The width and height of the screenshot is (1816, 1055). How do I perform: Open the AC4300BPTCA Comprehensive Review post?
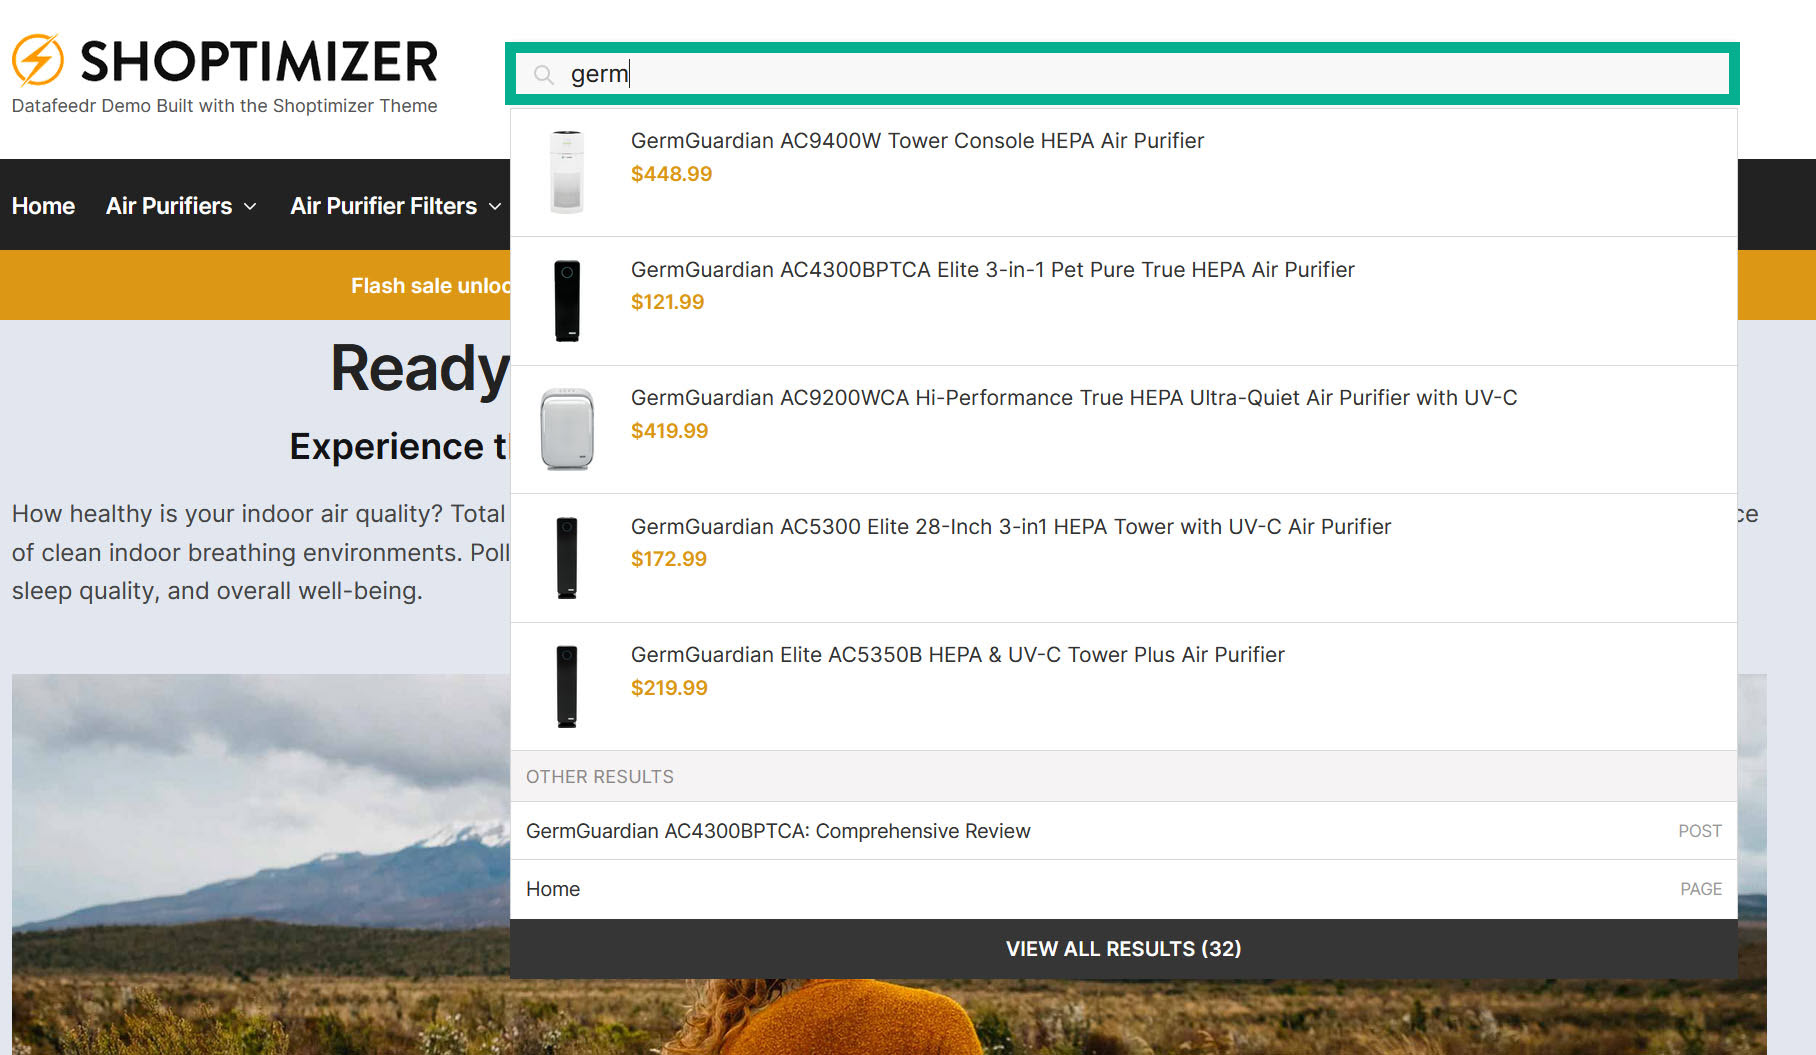pos(1123,831)
